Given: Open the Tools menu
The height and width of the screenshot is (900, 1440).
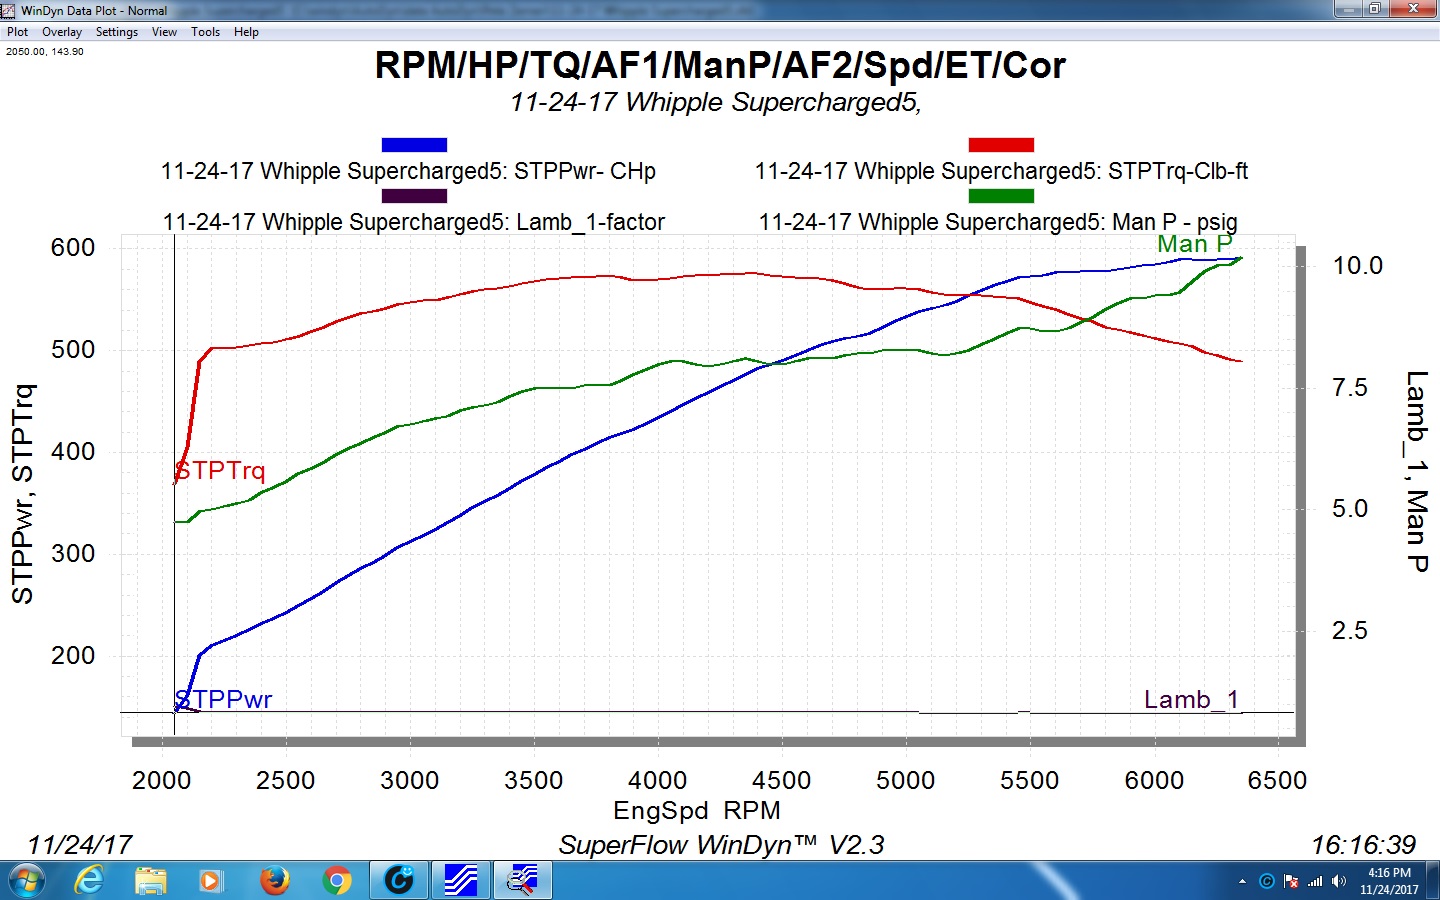Looking at the screenshot, I should pos(205,32).
